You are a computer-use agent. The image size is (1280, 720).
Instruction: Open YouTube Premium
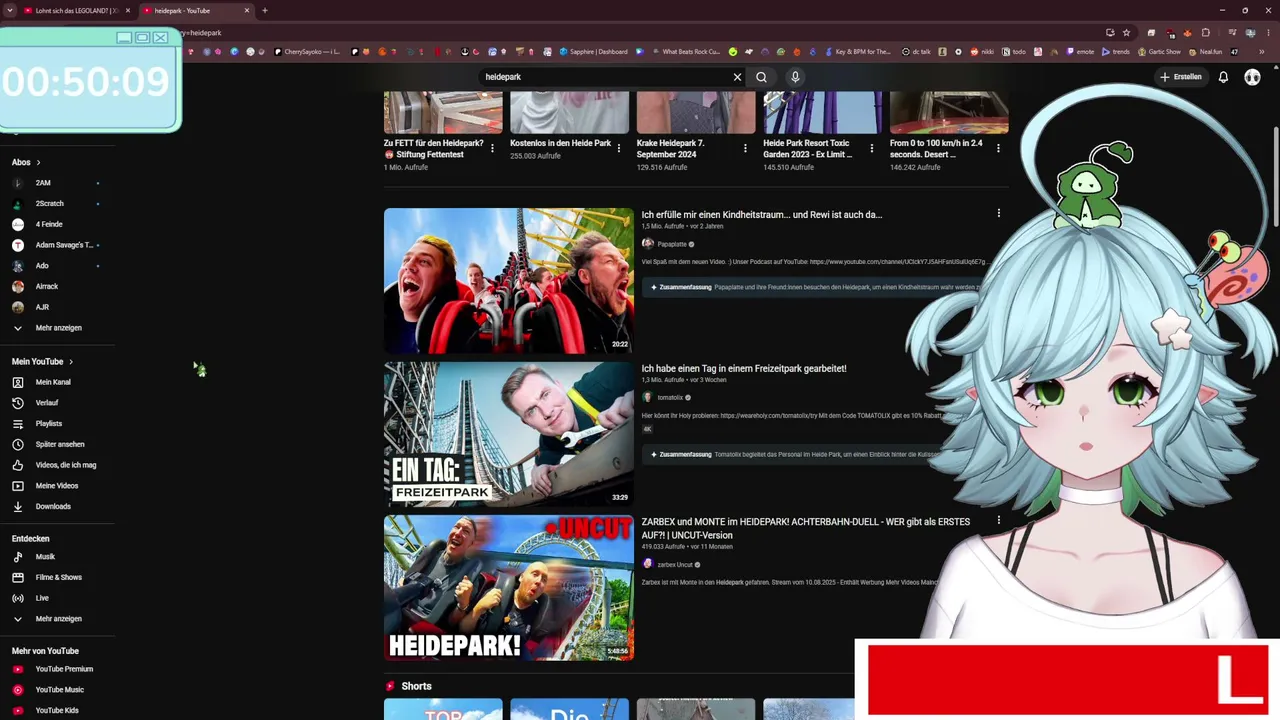pyautogui.click(x=54, y=669)
